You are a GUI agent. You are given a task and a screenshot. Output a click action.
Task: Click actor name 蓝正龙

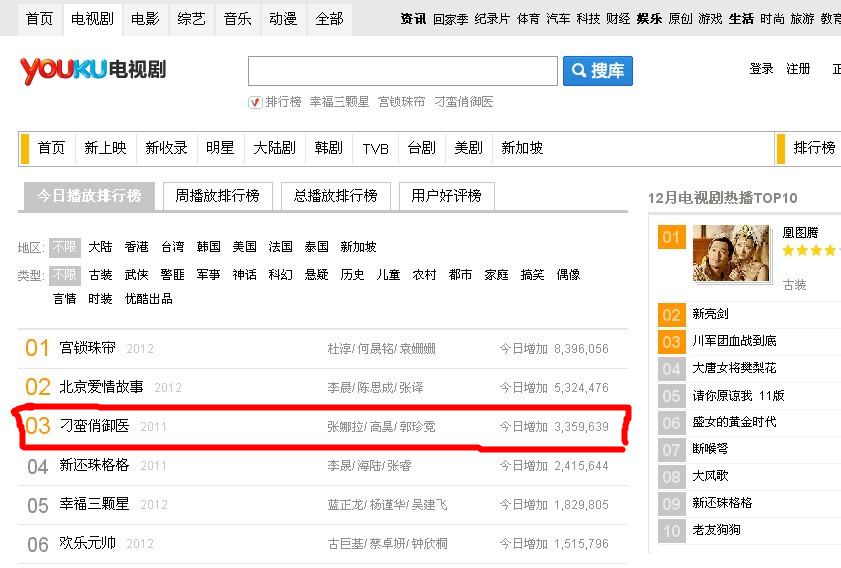345,505
